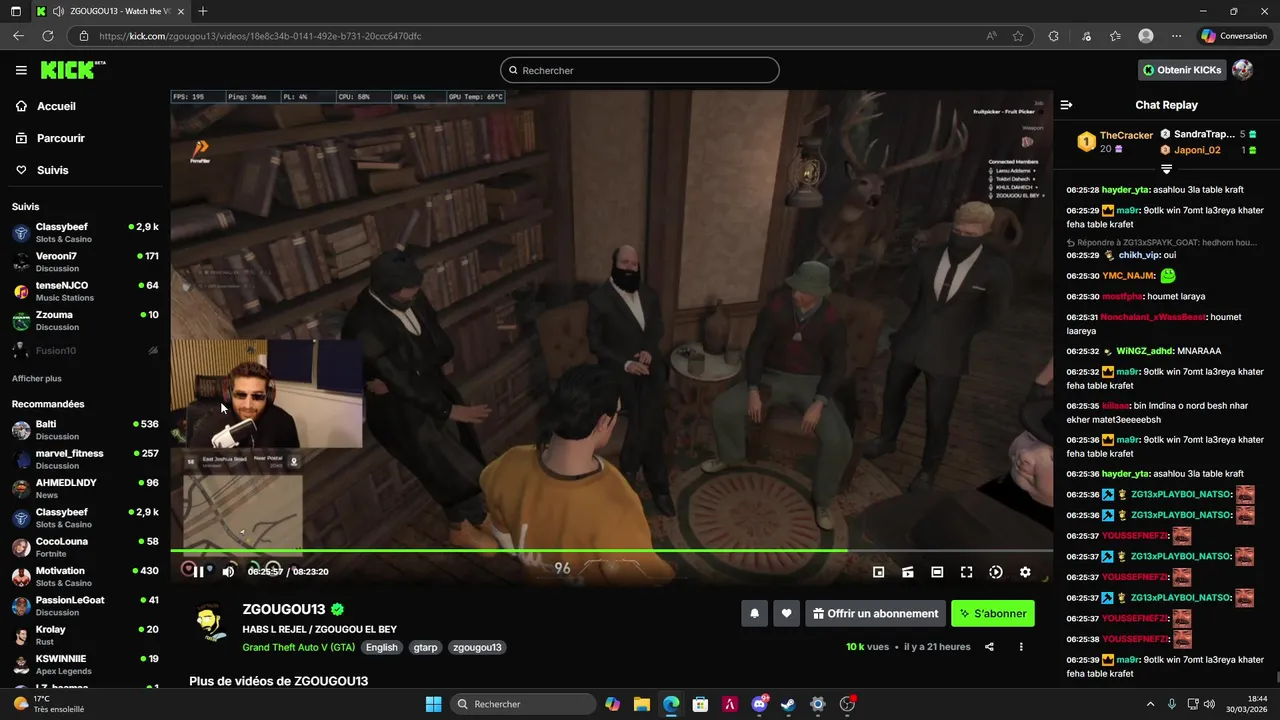Open Edge settings and more menu

pos(1177,36)
